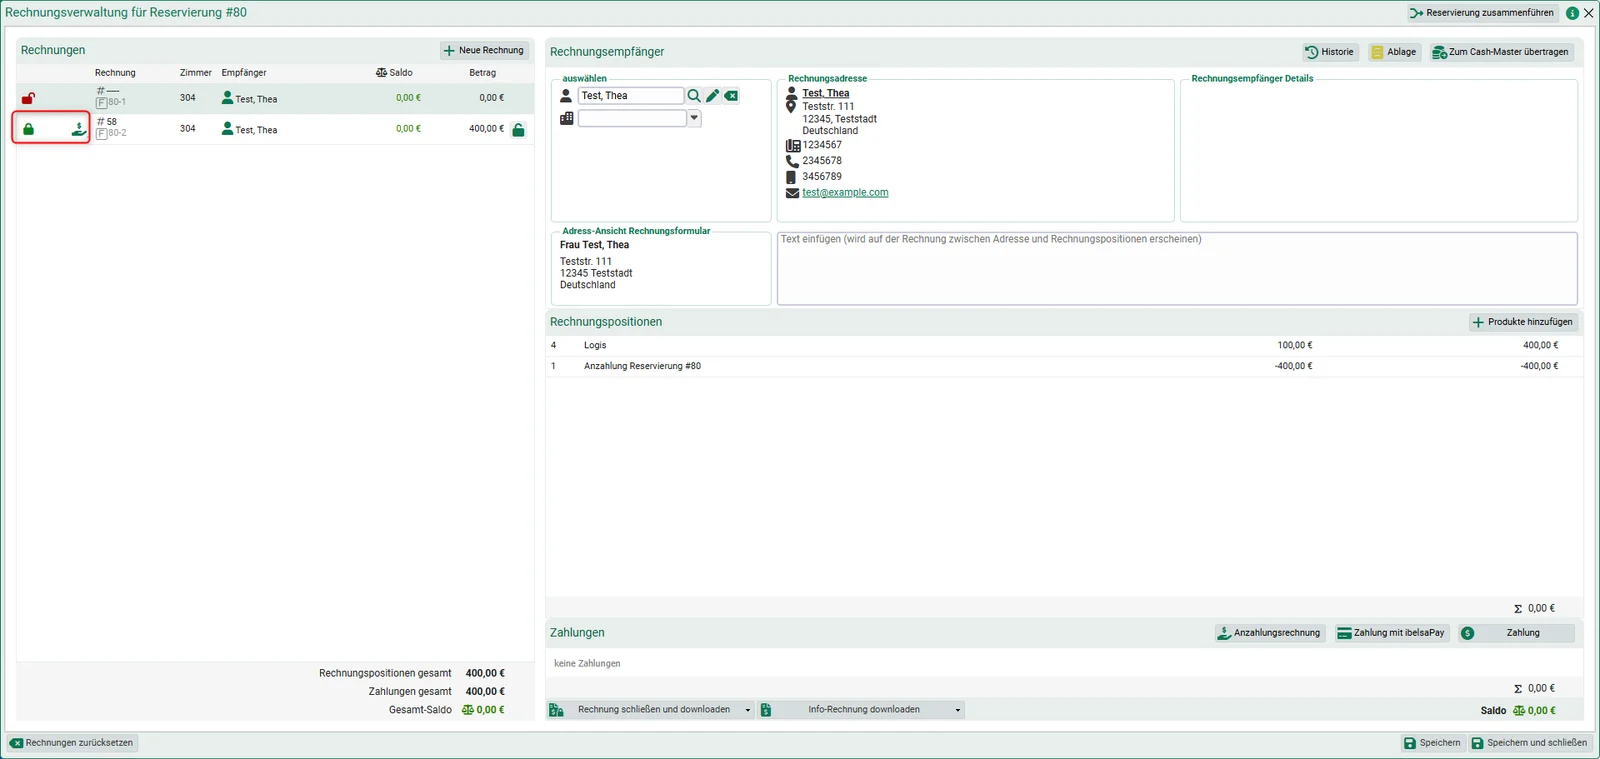
Task: Select invoice row 80-1 with amount 0,00 €
Action: click(275, 98)
